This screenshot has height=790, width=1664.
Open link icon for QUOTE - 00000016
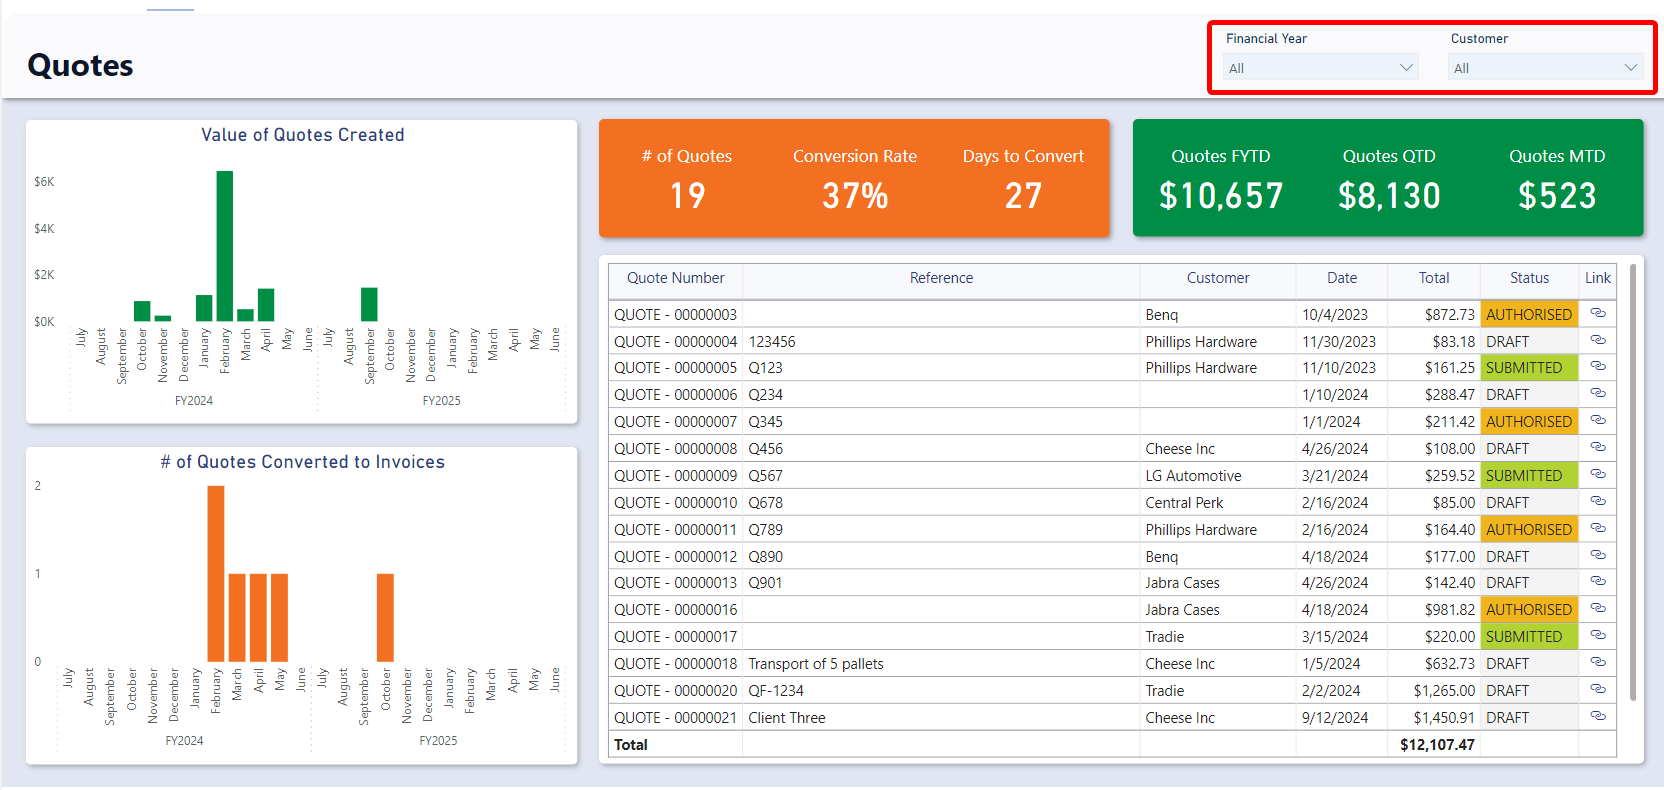[x=1598, y=609]
